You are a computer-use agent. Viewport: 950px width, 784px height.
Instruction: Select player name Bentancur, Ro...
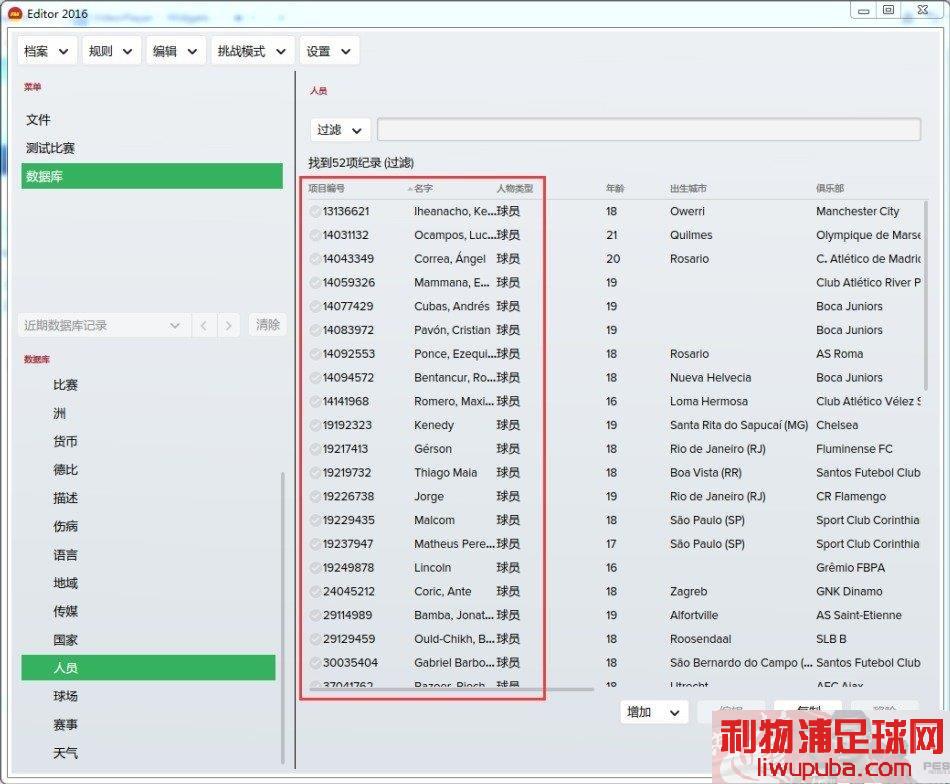[x=454, y=377]
